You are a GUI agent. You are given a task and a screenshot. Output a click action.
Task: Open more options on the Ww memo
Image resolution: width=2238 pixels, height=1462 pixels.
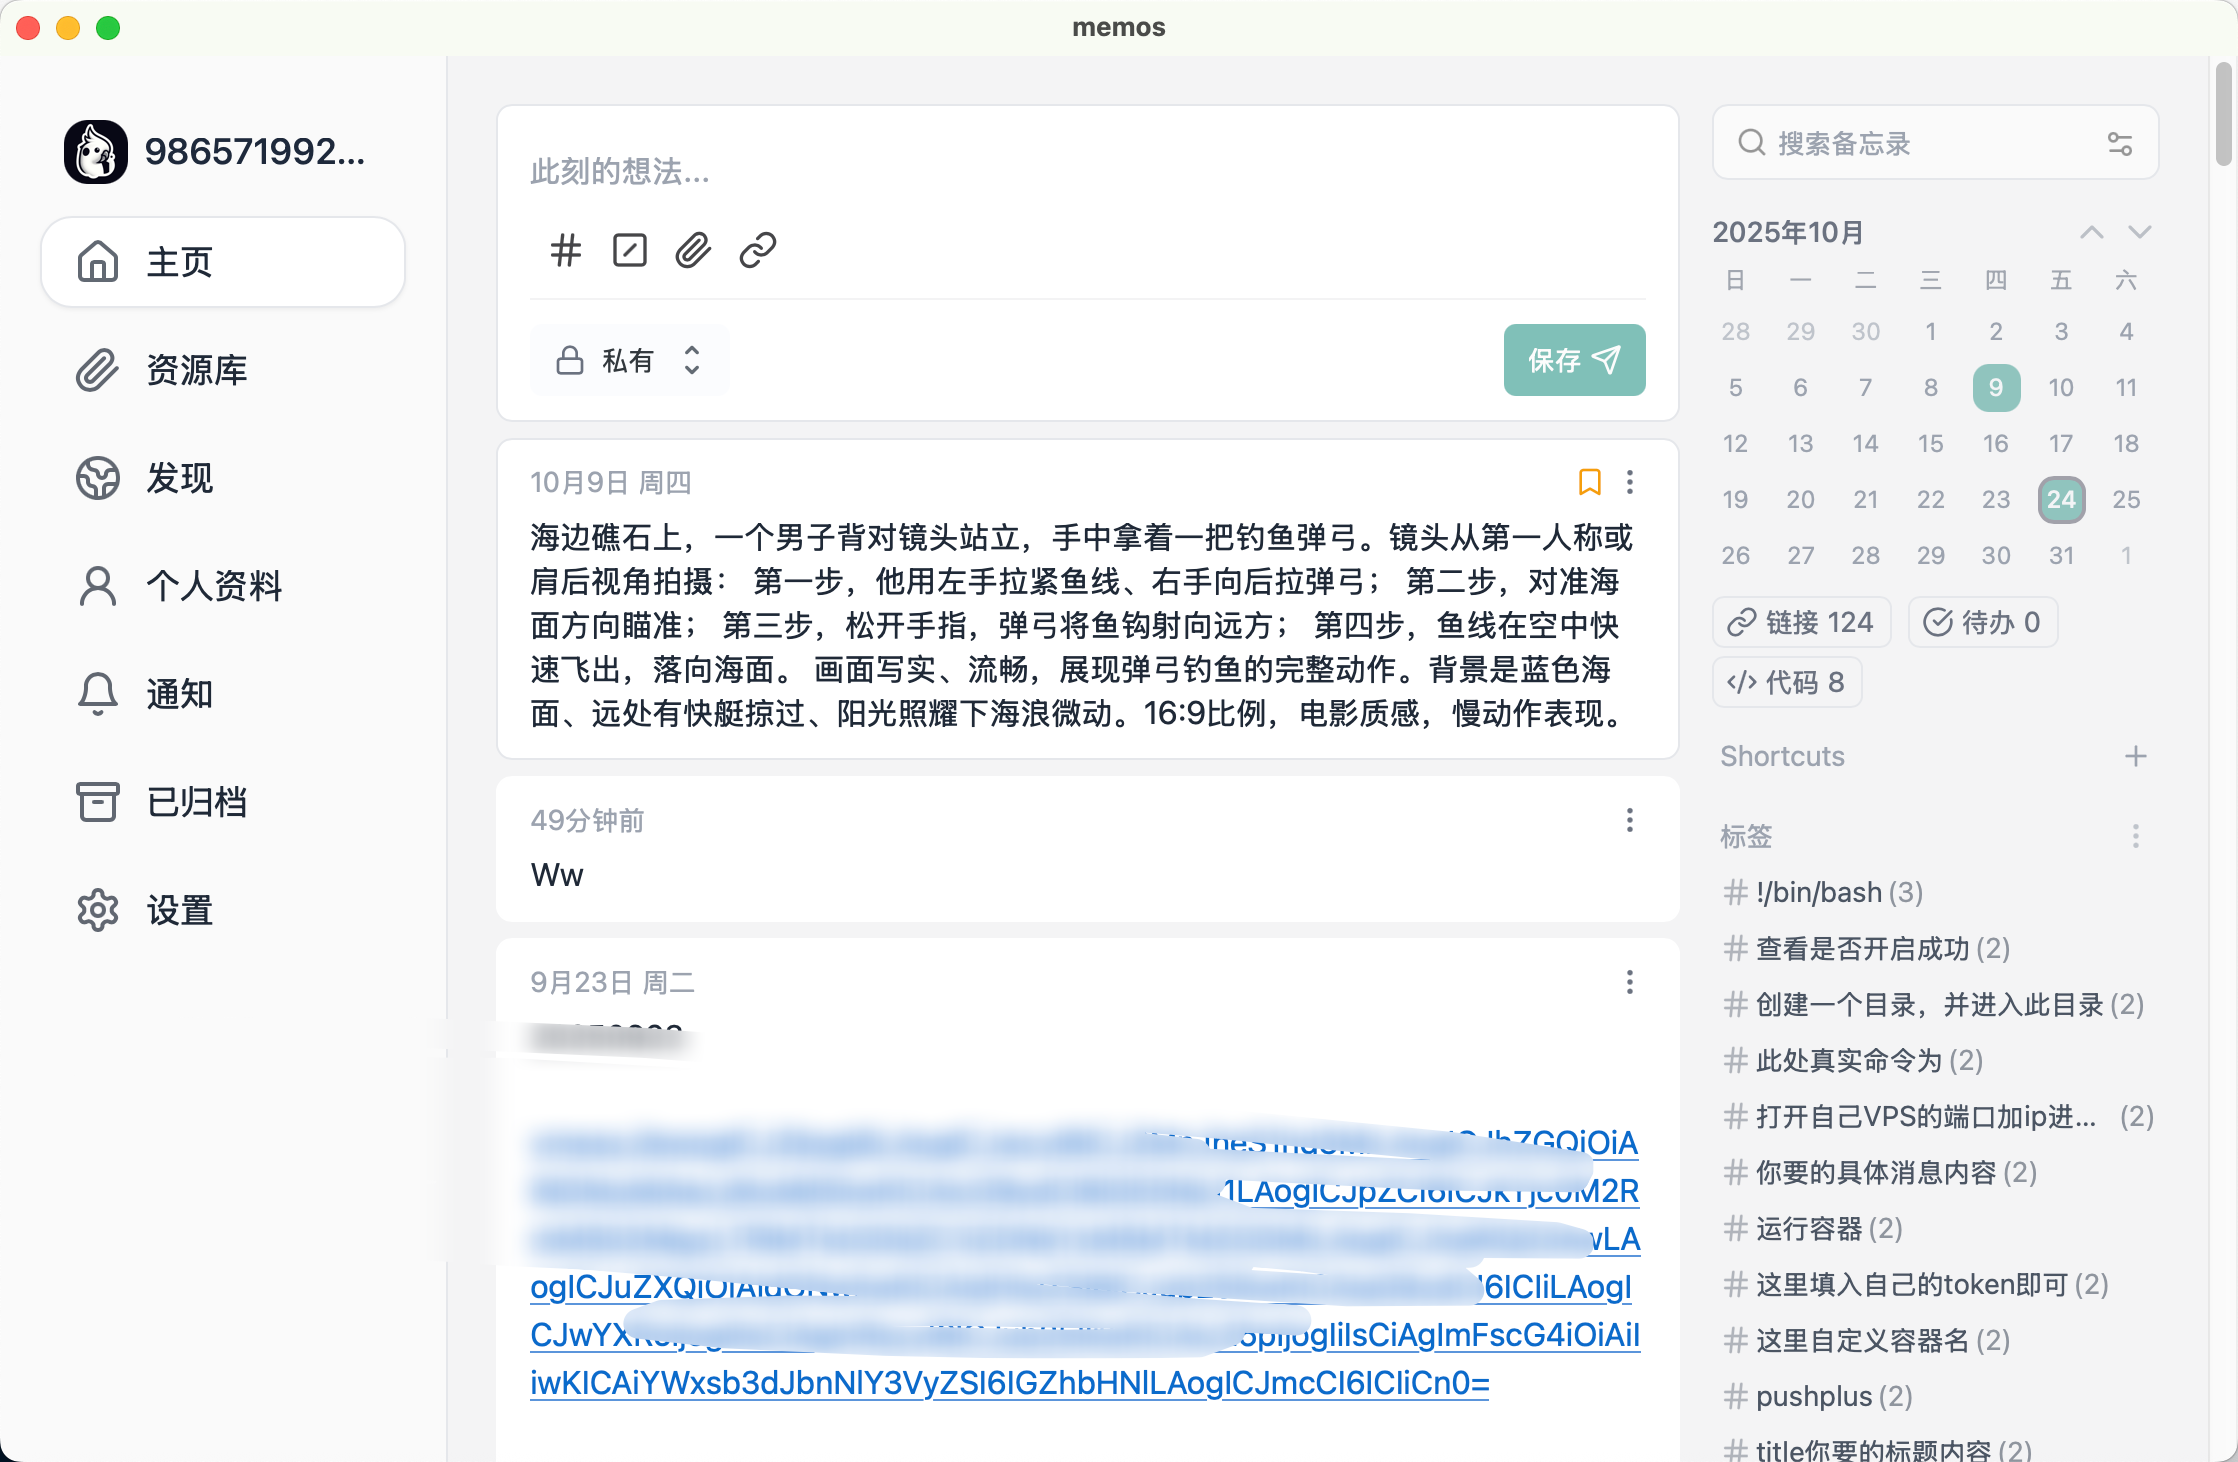(x=1629, y=821)
